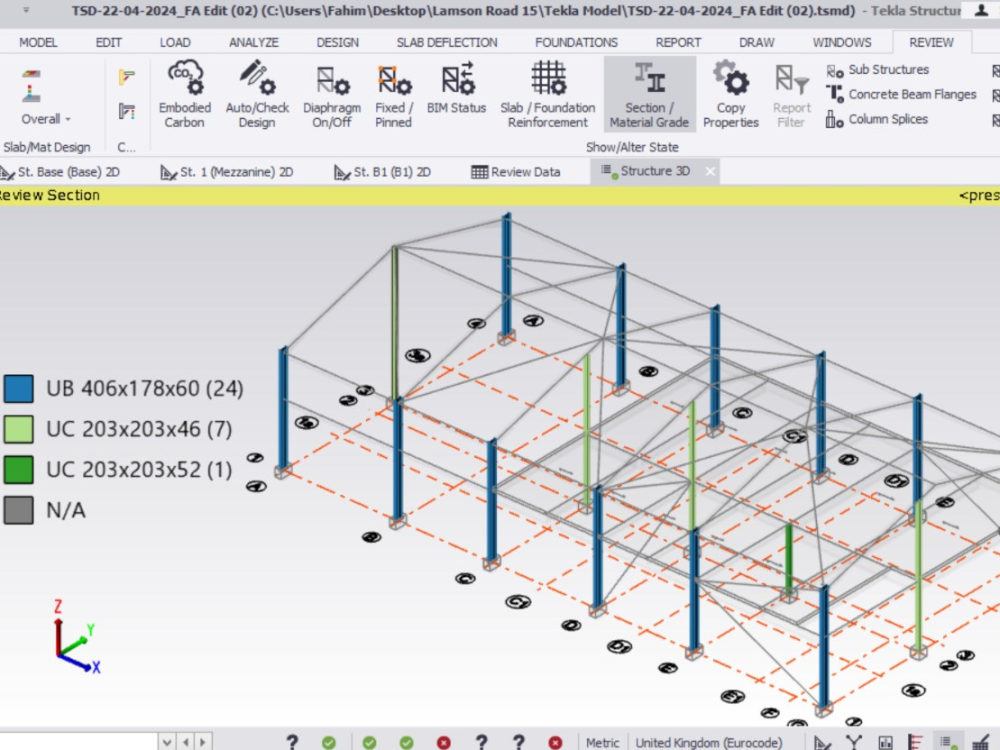Open the LOAD ribbon tab
Image resolution: width=1000 pixels, height=750 pixels.
pos(175,43)
